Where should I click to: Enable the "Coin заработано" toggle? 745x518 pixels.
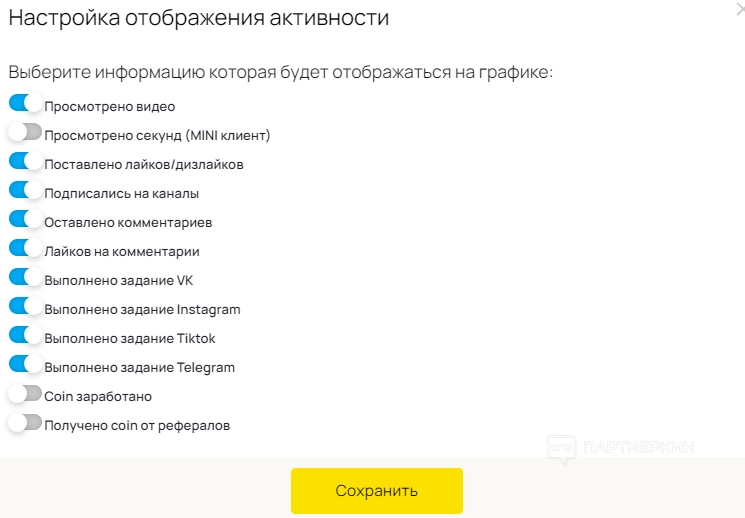click(x=25, y=393)
